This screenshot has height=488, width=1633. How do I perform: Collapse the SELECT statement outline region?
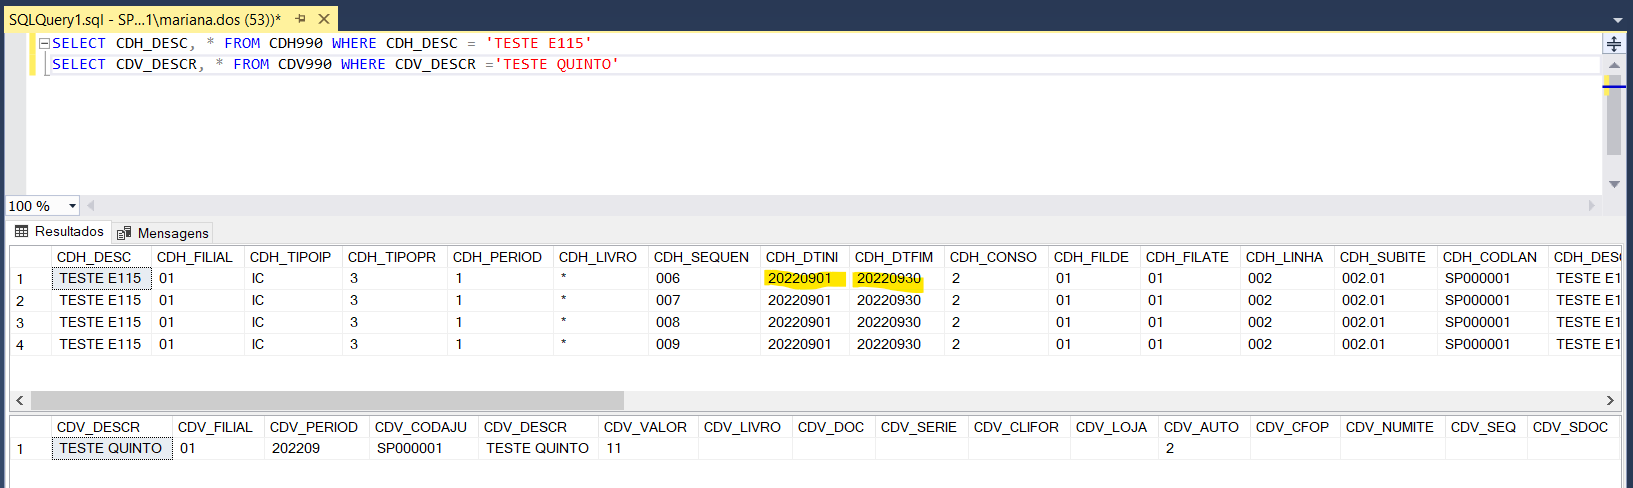point(44,44)
